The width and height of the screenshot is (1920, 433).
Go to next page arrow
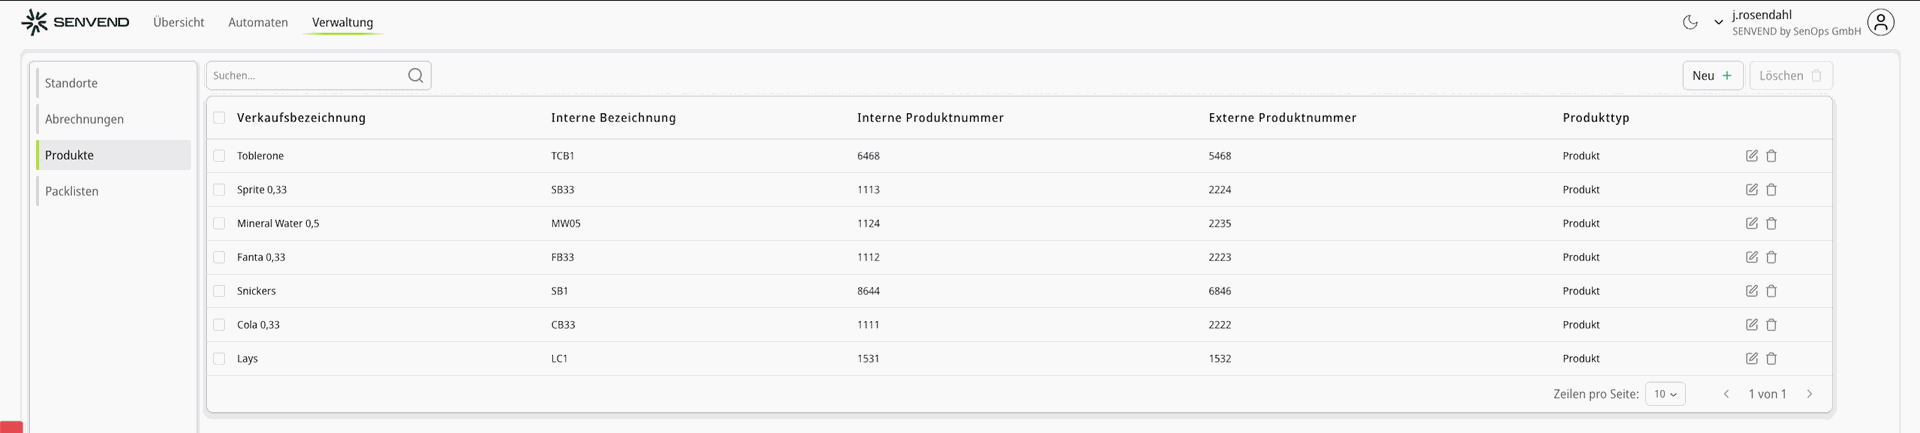pos(1809,394)
